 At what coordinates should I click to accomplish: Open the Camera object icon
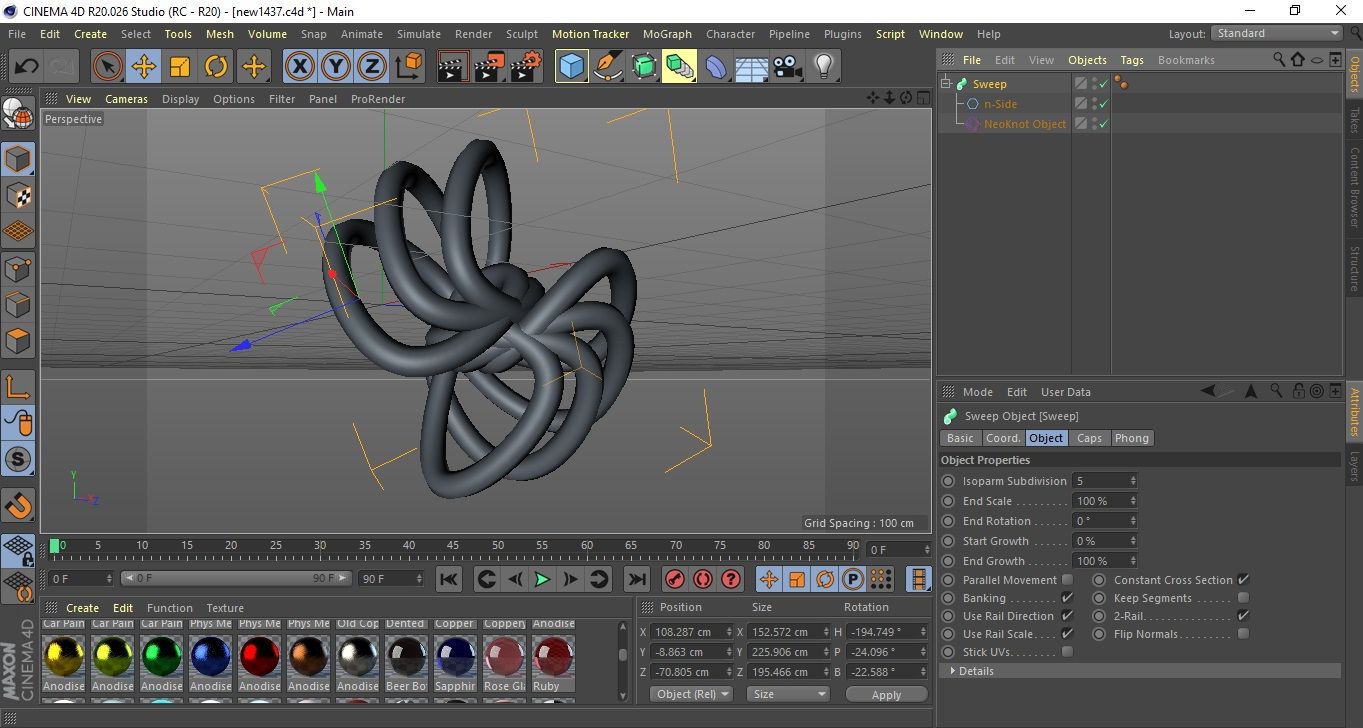(788, 67)
